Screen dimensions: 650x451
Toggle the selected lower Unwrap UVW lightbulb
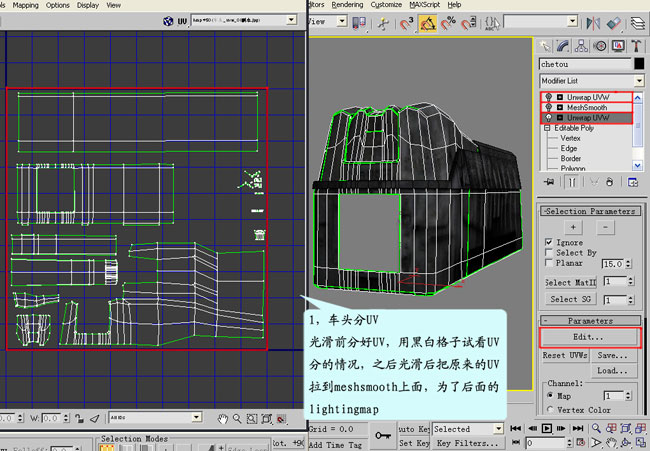click(x=548, y=118)
